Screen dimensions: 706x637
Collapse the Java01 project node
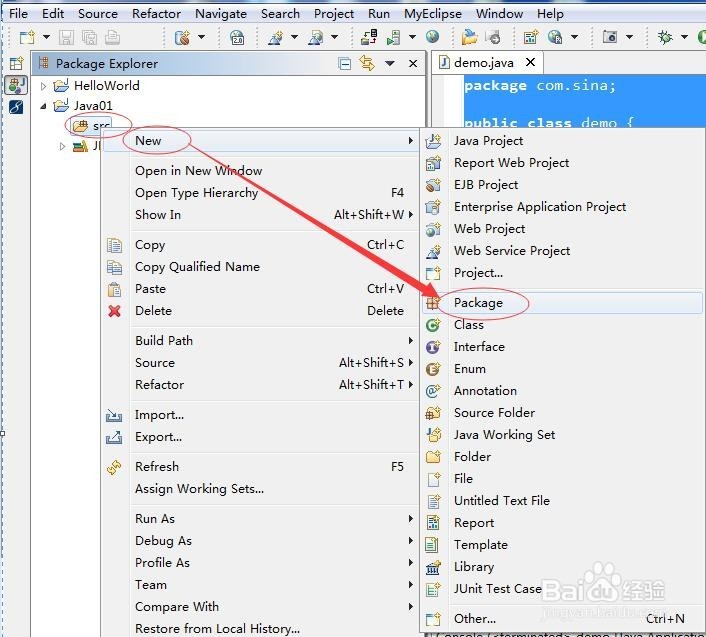pyautogui.click(x=43, y=106)
